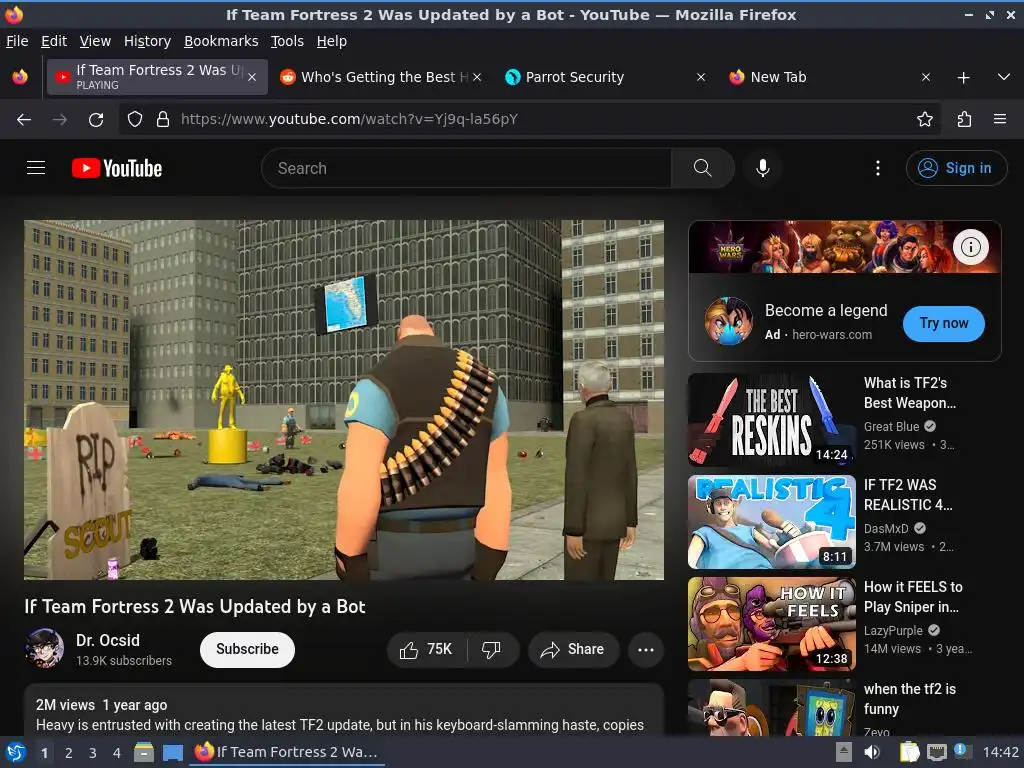Click the 14:42 clock in taskbar
This screenshot has width=1024, height=768.
(x=1000, y=752)
